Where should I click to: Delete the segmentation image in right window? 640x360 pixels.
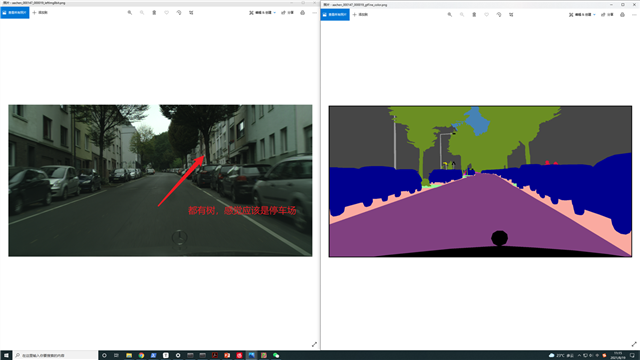(474, 15)
